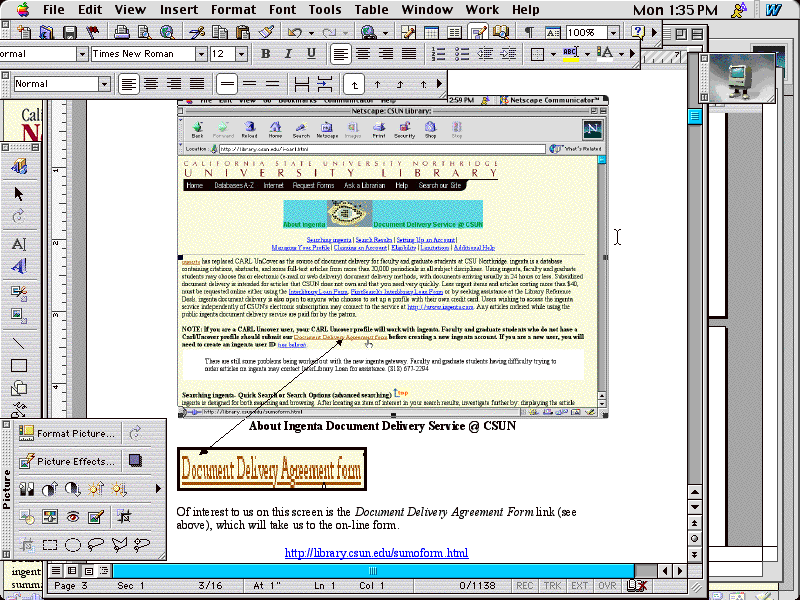
Task: Click the Format Picture... button
Action: (69, 433)
